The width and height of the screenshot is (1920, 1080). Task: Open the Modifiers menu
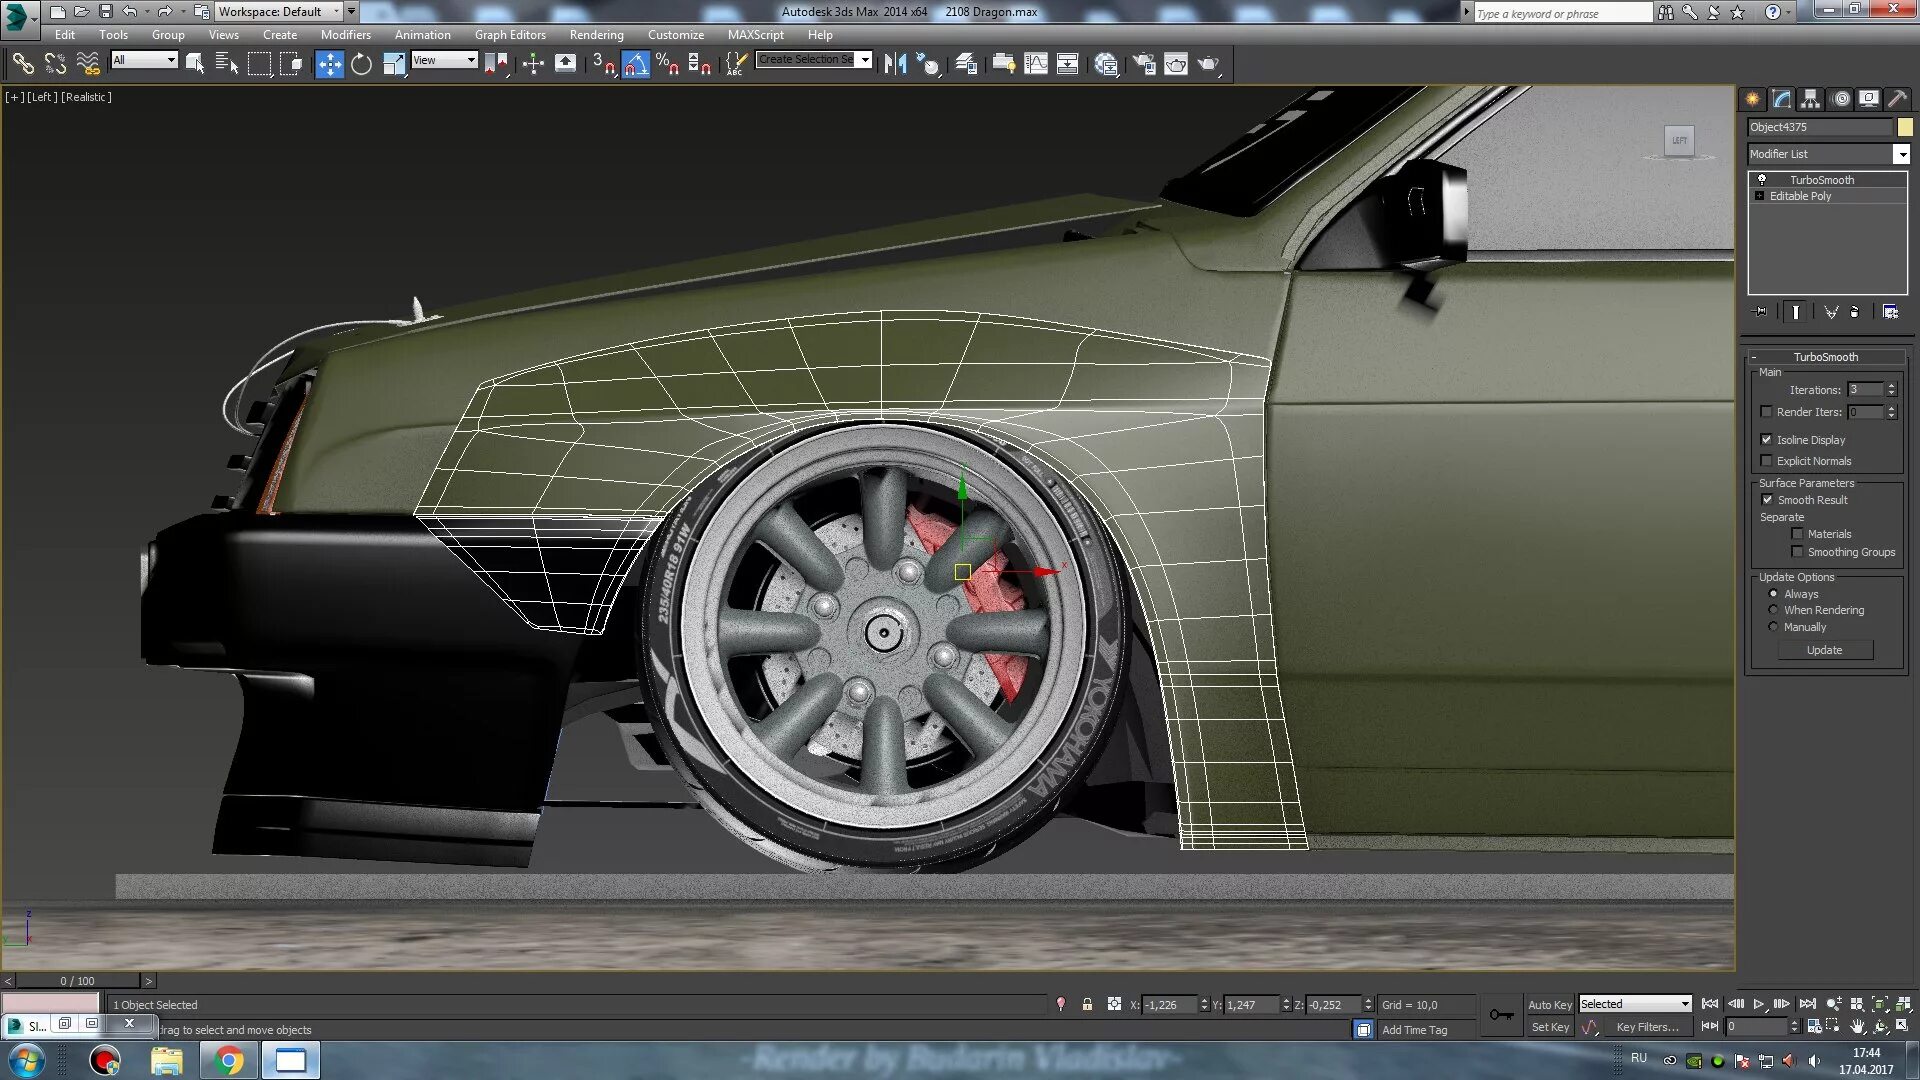(x=345, y=34)
